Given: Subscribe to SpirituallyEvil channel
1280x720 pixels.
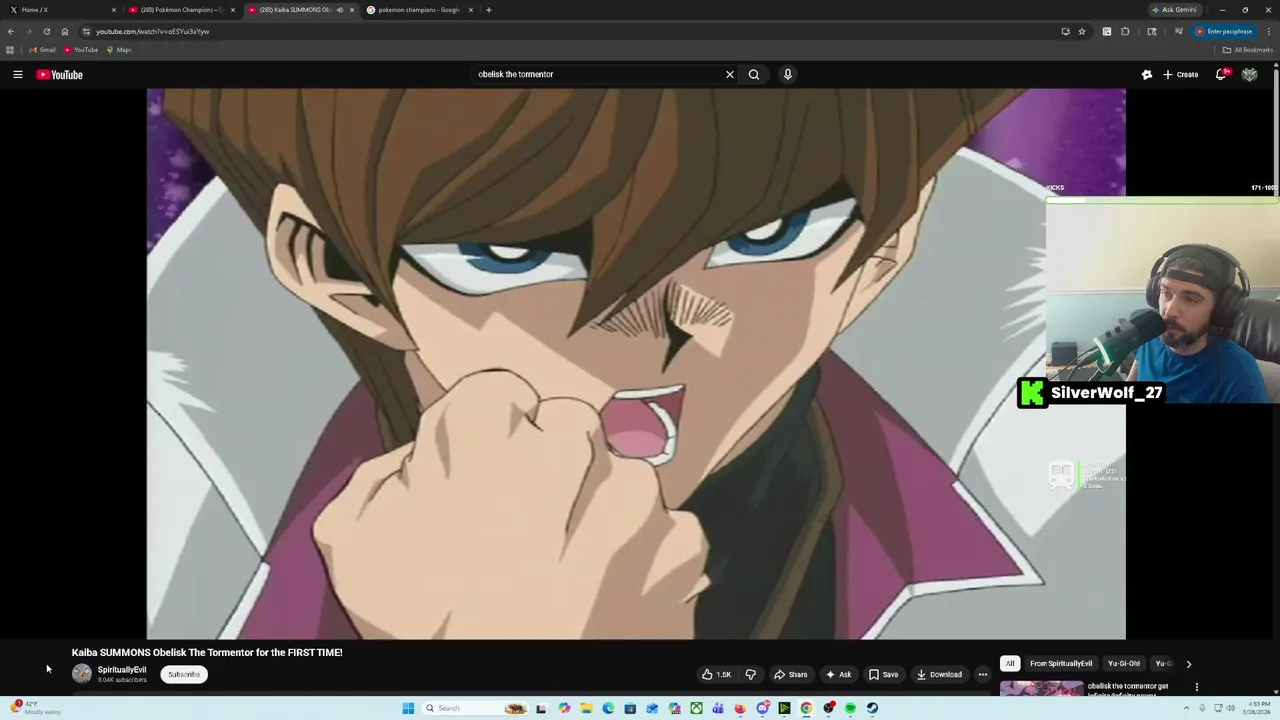Looking at the screenshot, I should point(184,674).
